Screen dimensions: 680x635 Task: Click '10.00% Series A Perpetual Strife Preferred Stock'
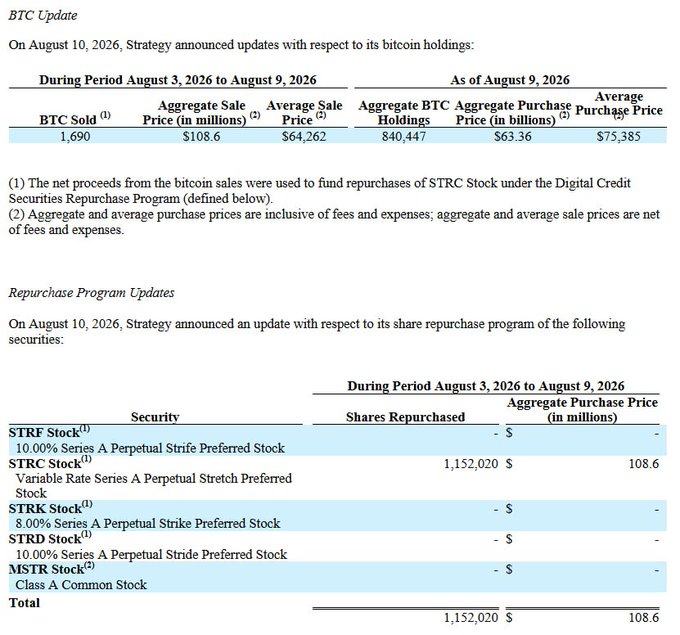(150, 448)
